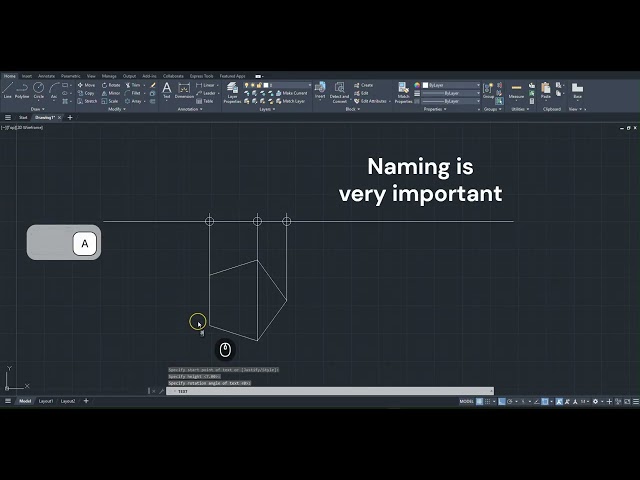Screen dimensions: 640x480
Task: Select the Polyline tool
Action: [x=22, y=90]
